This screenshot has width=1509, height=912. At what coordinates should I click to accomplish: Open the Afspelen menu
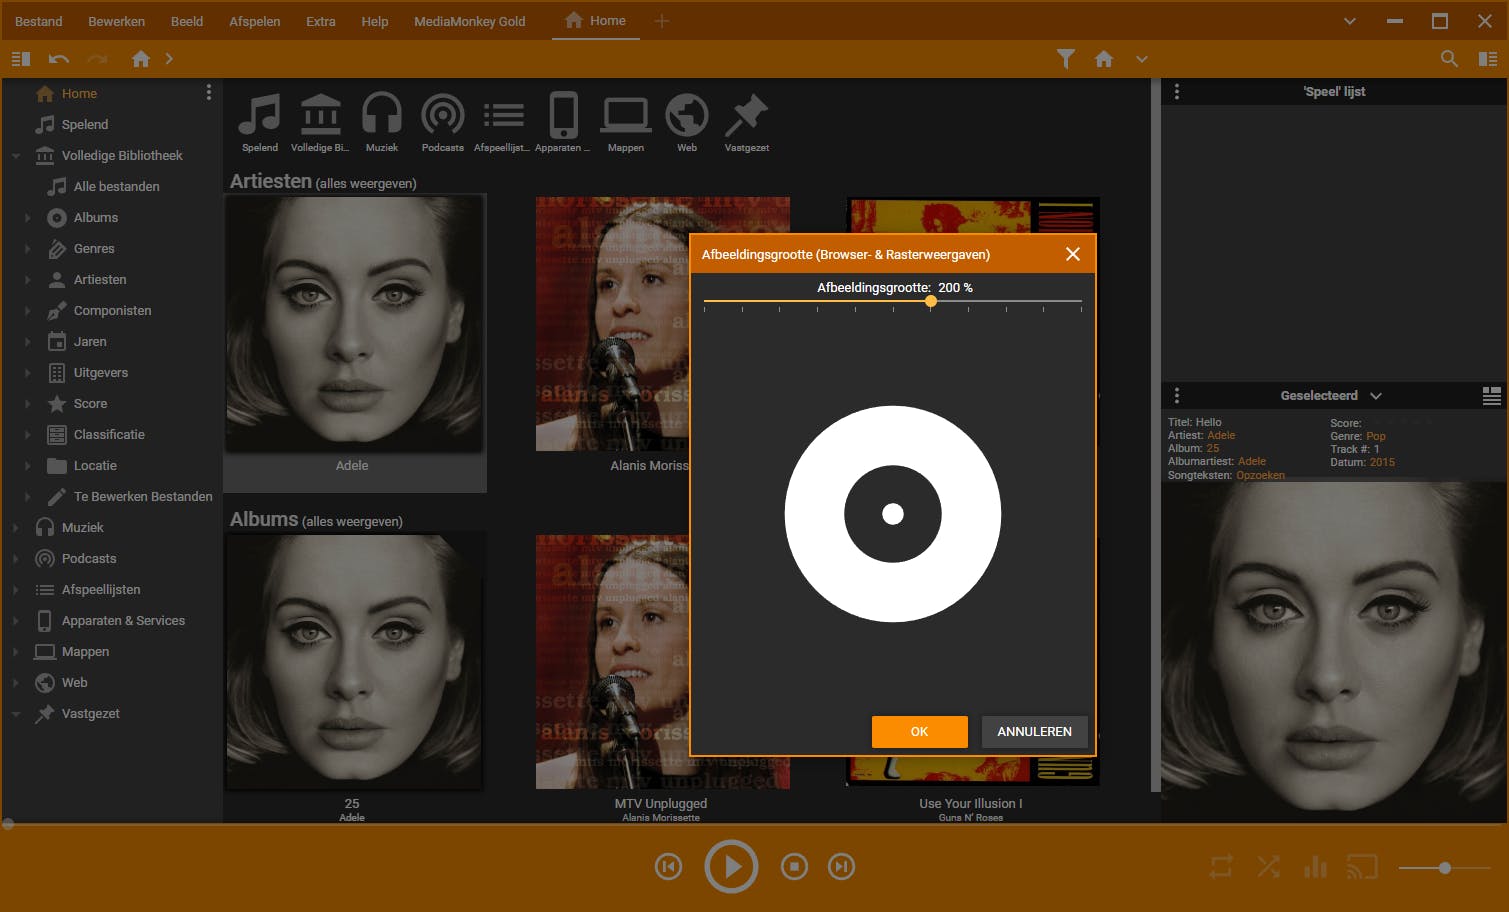(x=255, y=21)
